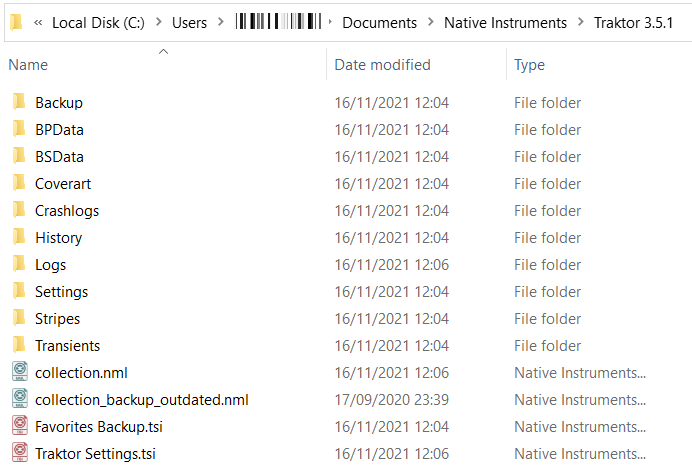This screenshot has width=692, height=471.
Task: Expand the chevron after Local Disk (C:)
Action: pyautogui.click(x=159, y=22)
